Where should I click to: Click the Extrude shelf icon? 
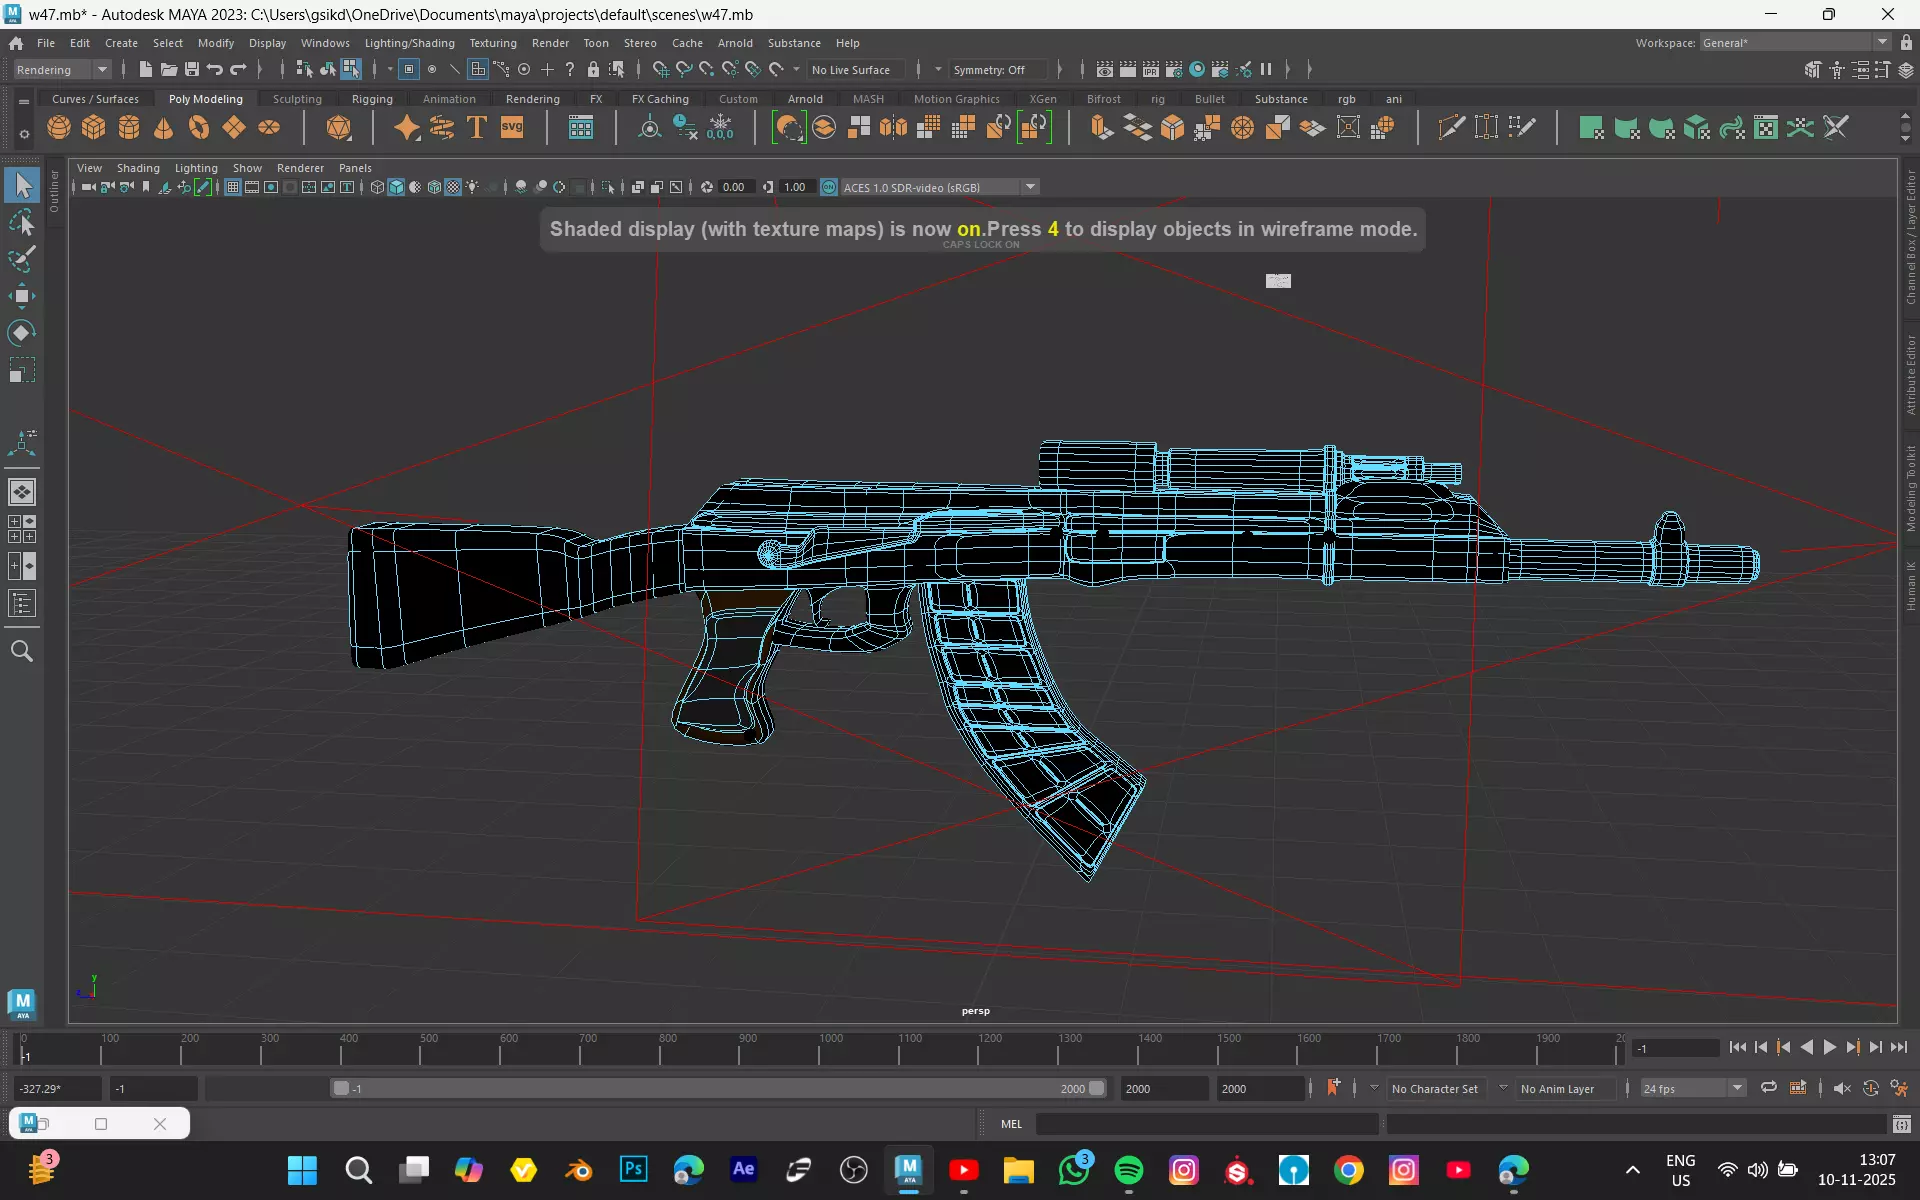pyautogui.click(x=1102, y=128)
